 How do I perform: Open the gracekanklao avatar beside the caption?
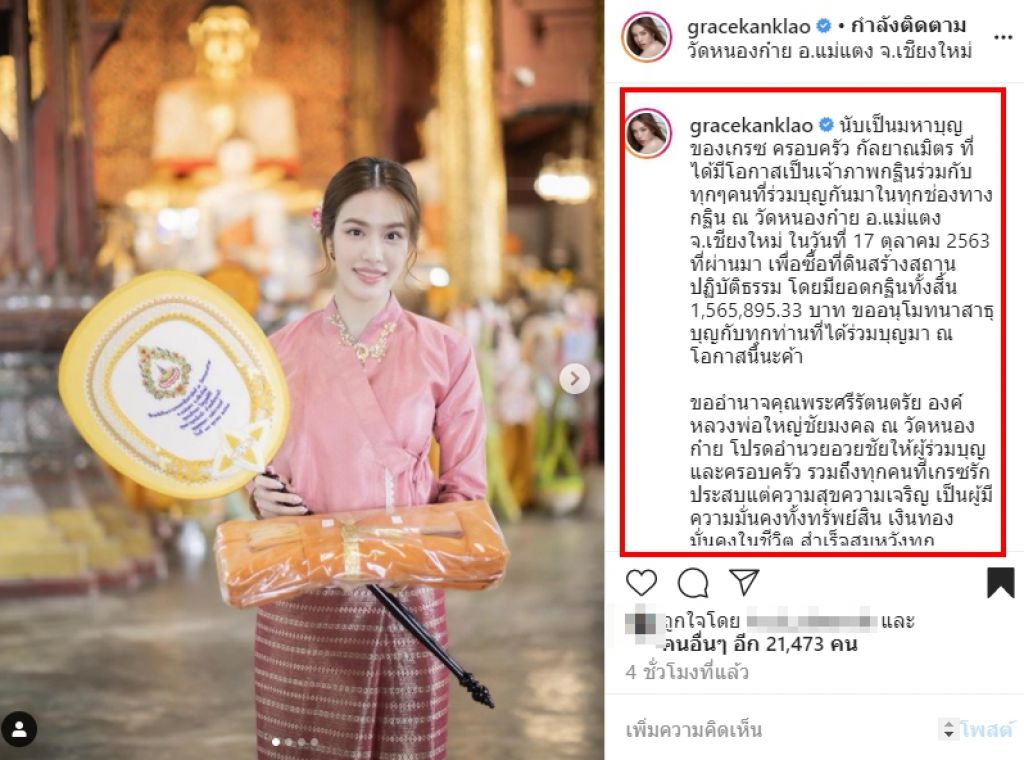pyautogui.click(x=648, y=134)
